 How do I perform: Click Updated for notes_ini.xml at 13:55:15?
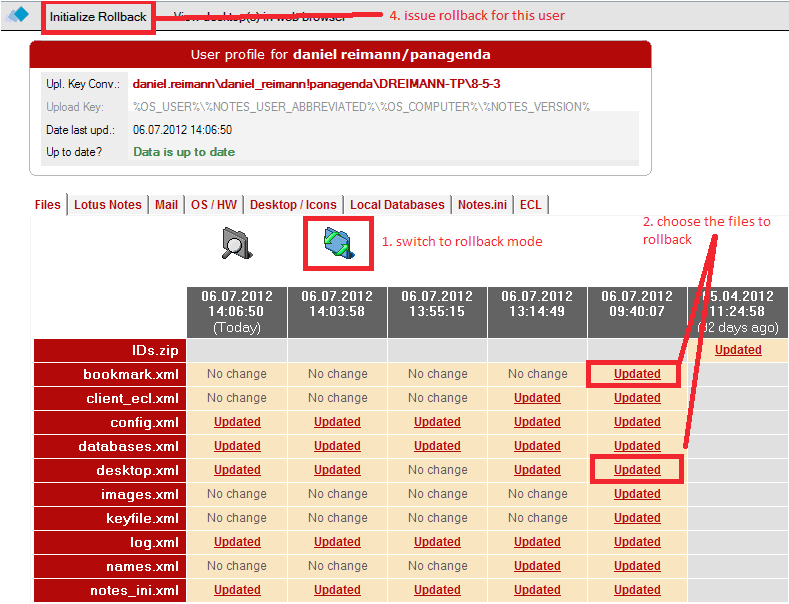pyautogui.click(x=437, y=590)
